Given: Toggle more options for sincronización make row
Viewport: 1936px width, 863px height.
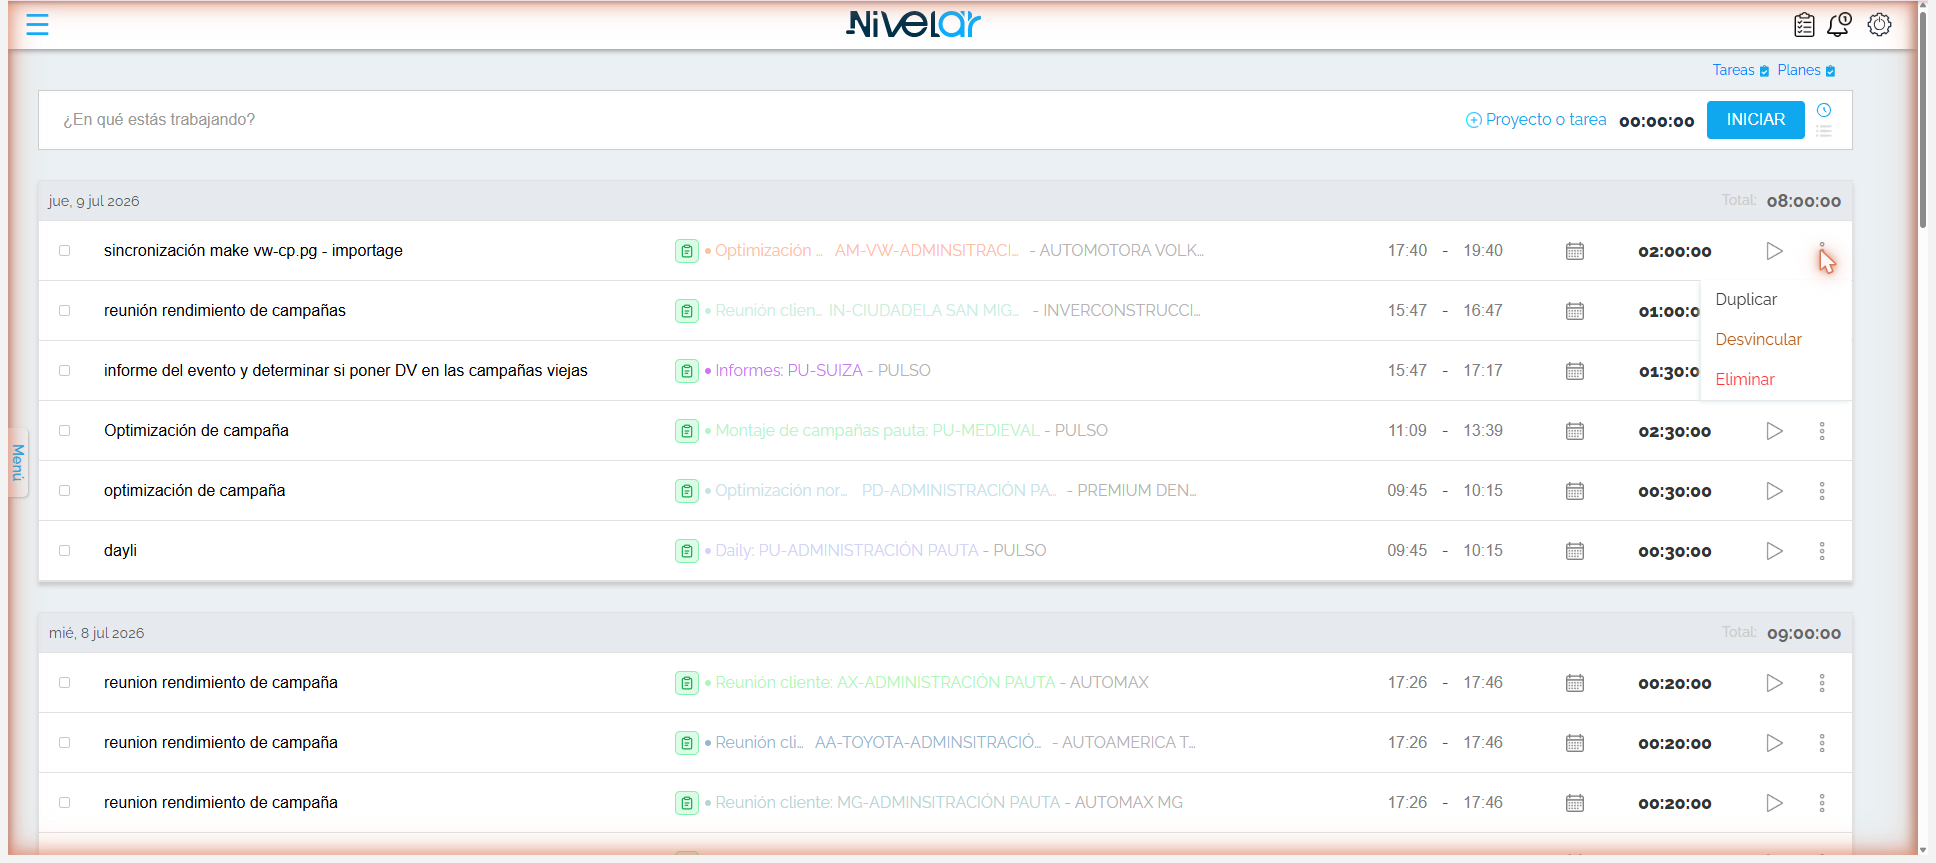Looking at the screenshot, I should 1822,251.
